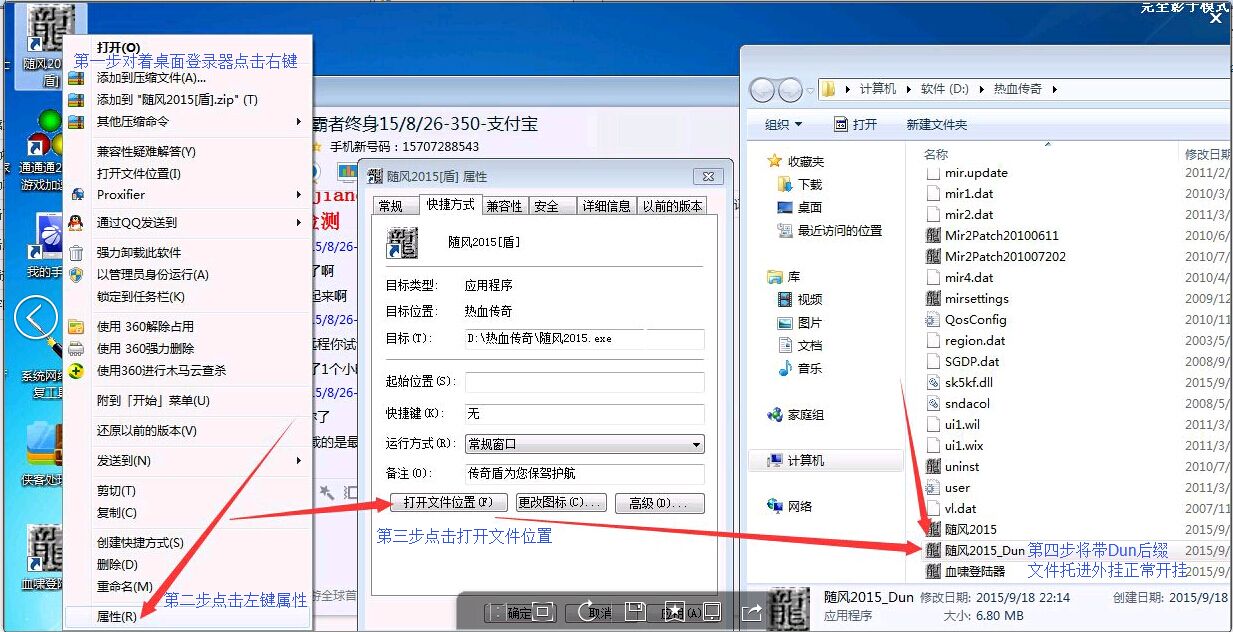Image resolution: width=1233 pixels, height=632 pixels.
Task: Click the 目标(T) path input field
Action: [x=585, y=339]
